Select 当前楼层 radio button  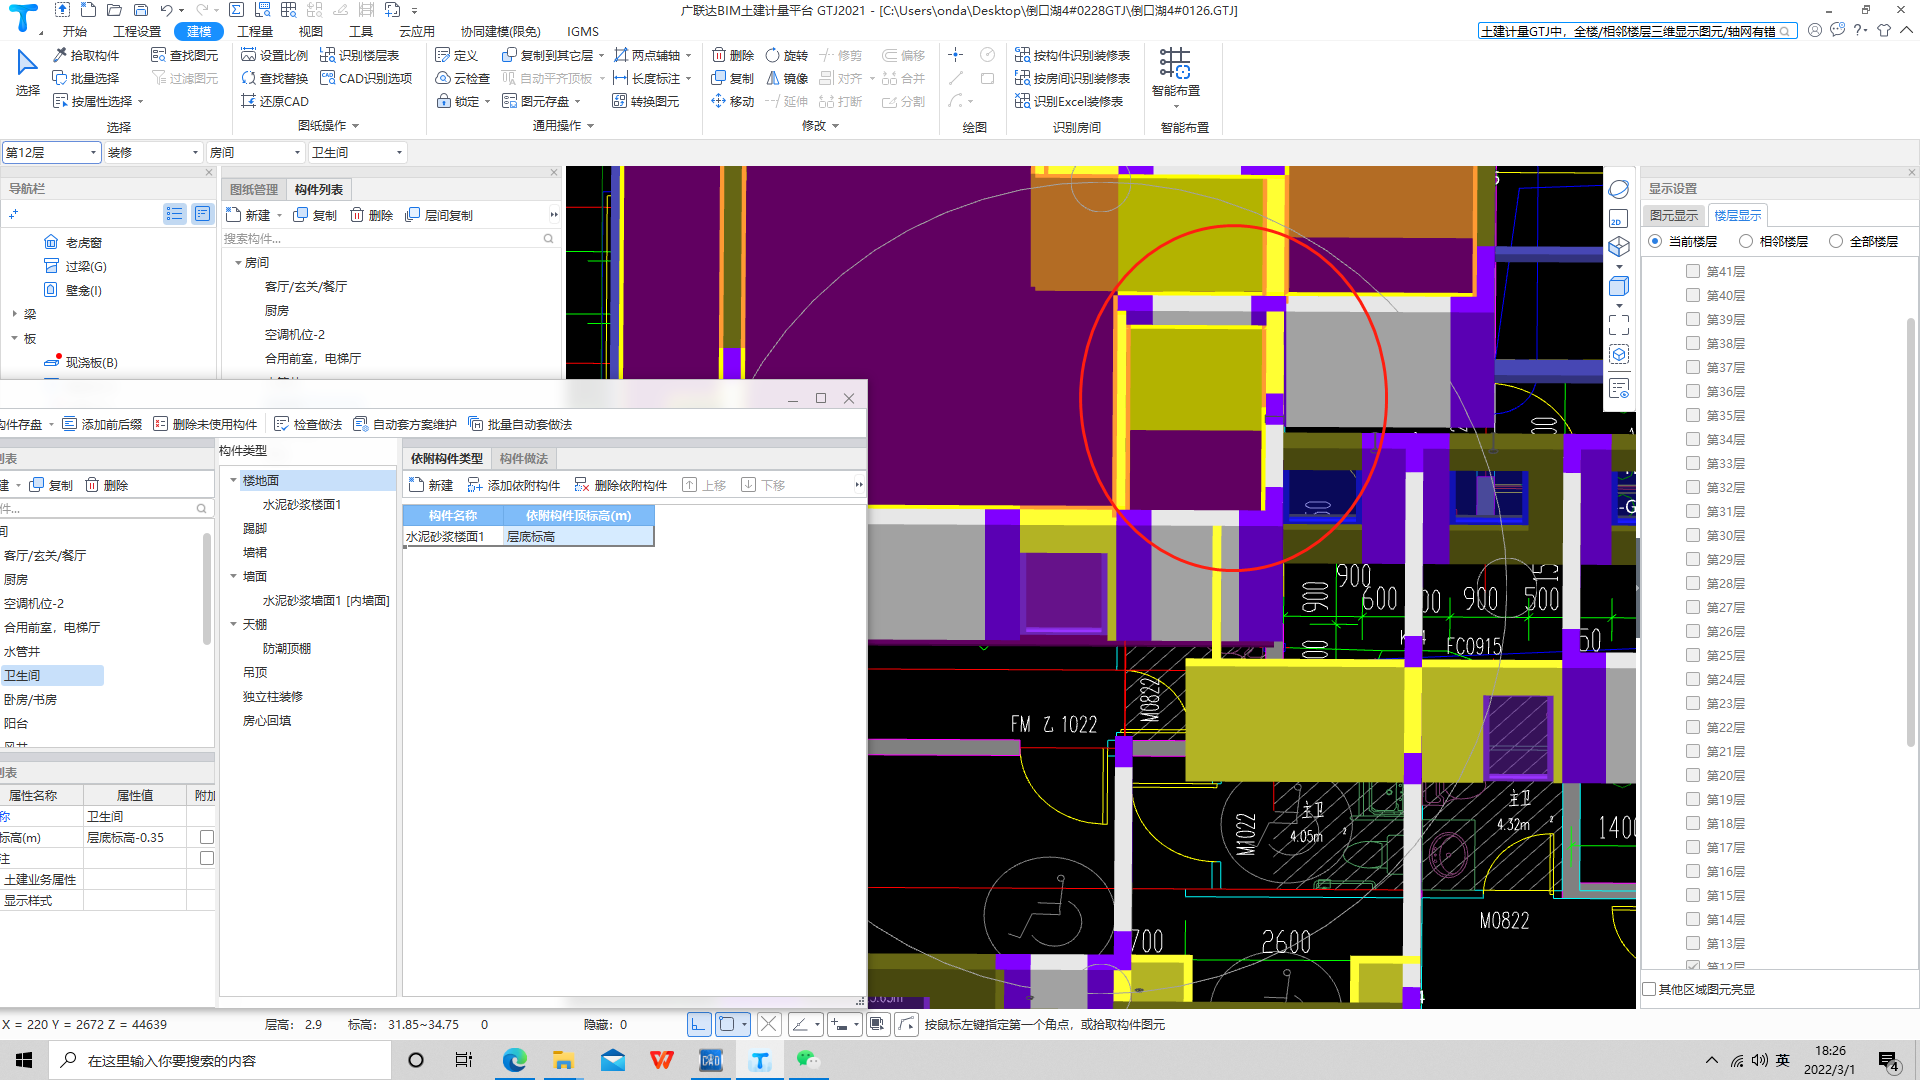tap(1655, 241)
